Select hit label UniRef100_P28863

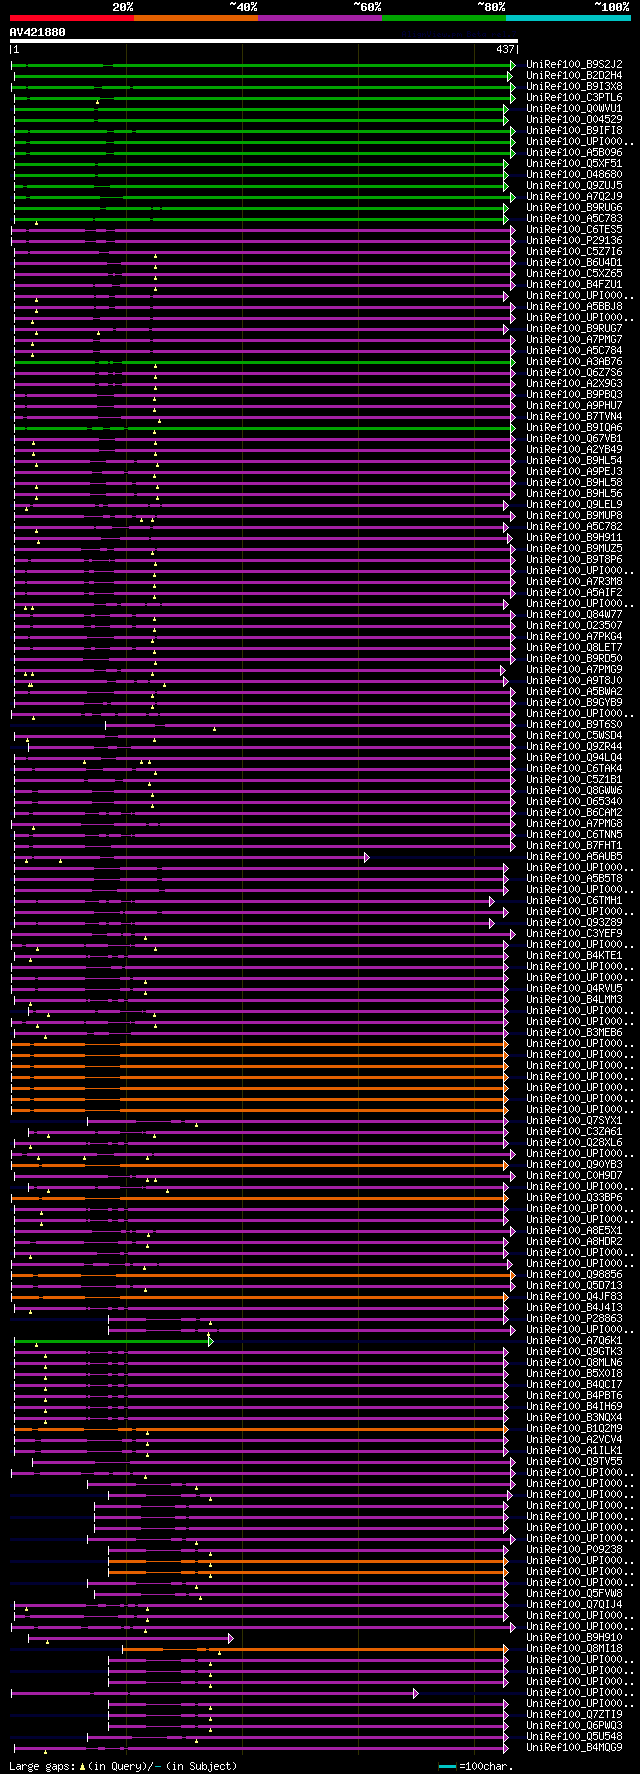[574, 1318]
